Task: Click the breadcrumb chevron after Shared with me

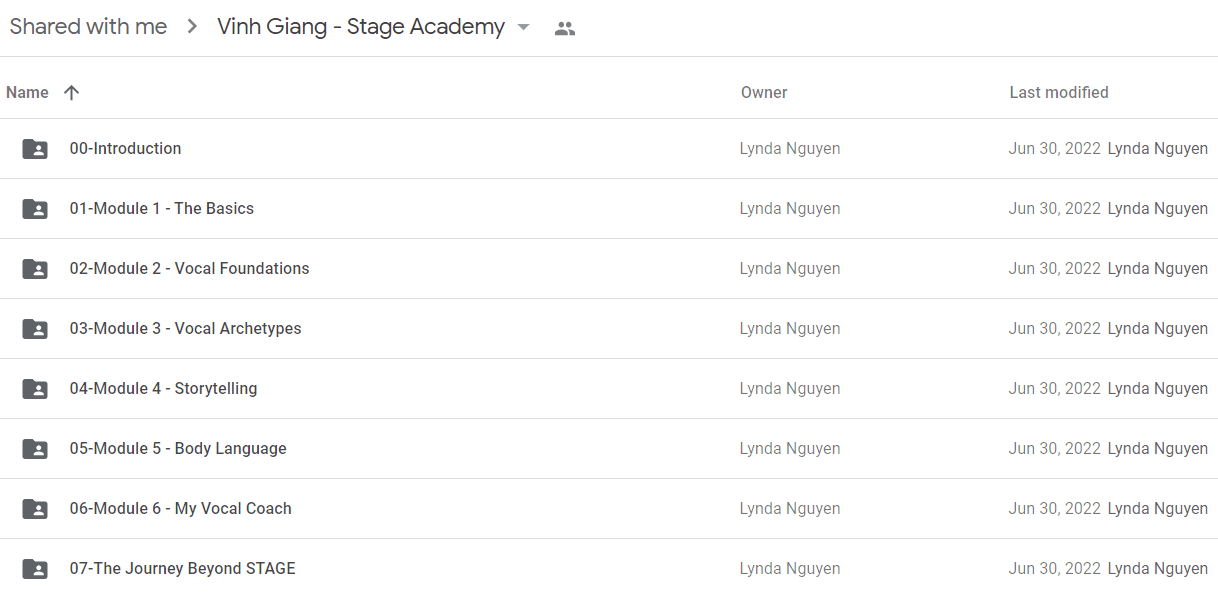Action: pyautogui.click(x=192, y=27)
